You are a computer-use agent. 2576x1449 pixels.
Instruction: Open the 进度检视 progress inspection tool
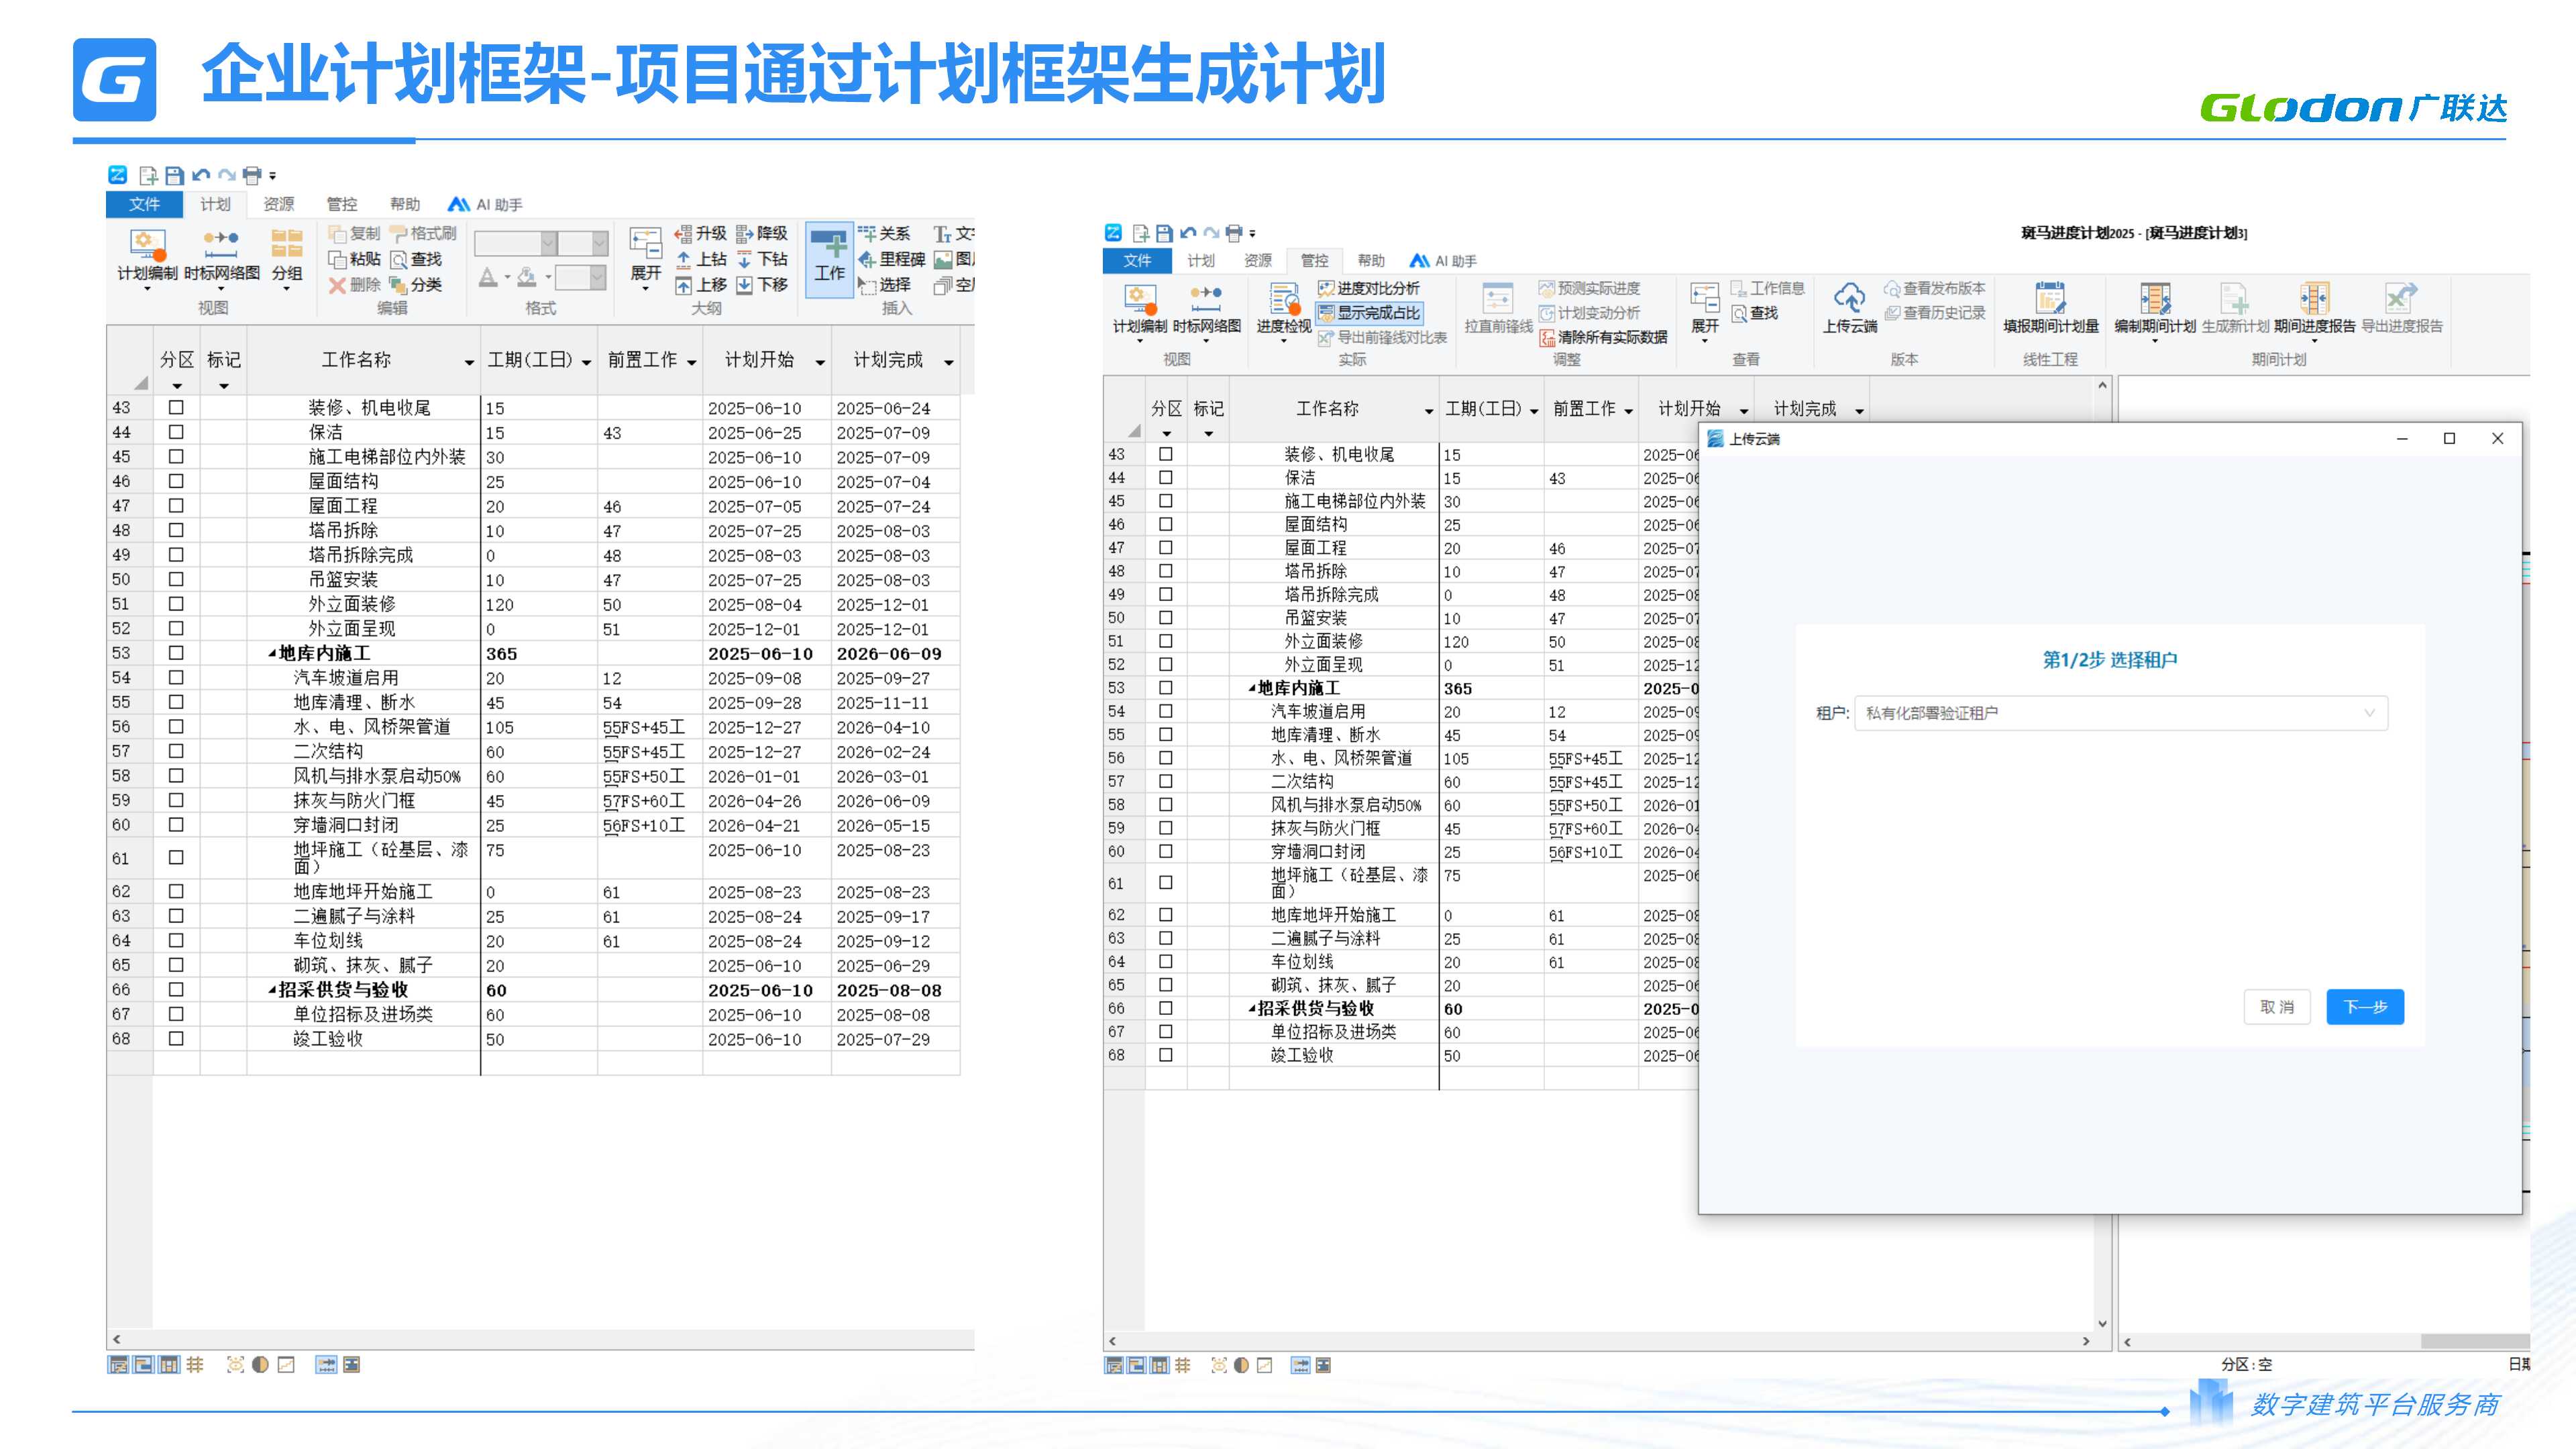coord(1283,299)
